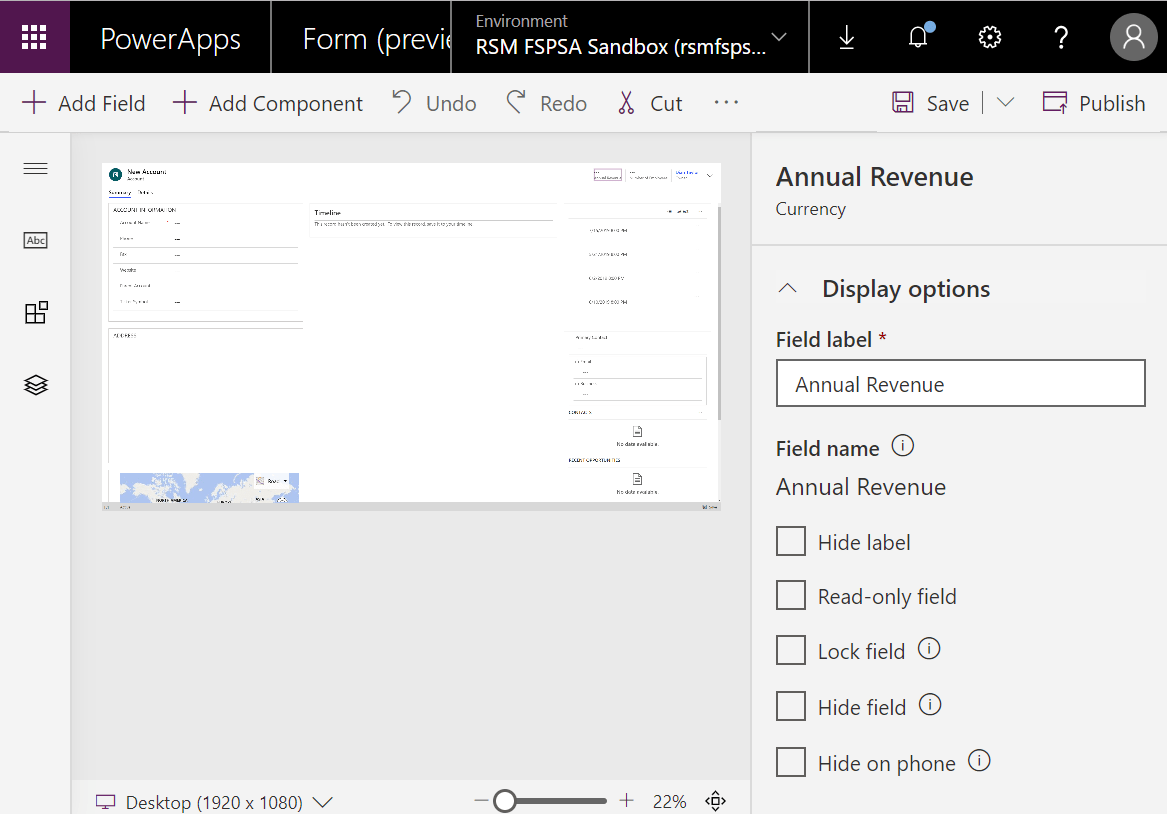Publish the form
The height and width of the screenshot is (814, 1167).
(1094, 103)
